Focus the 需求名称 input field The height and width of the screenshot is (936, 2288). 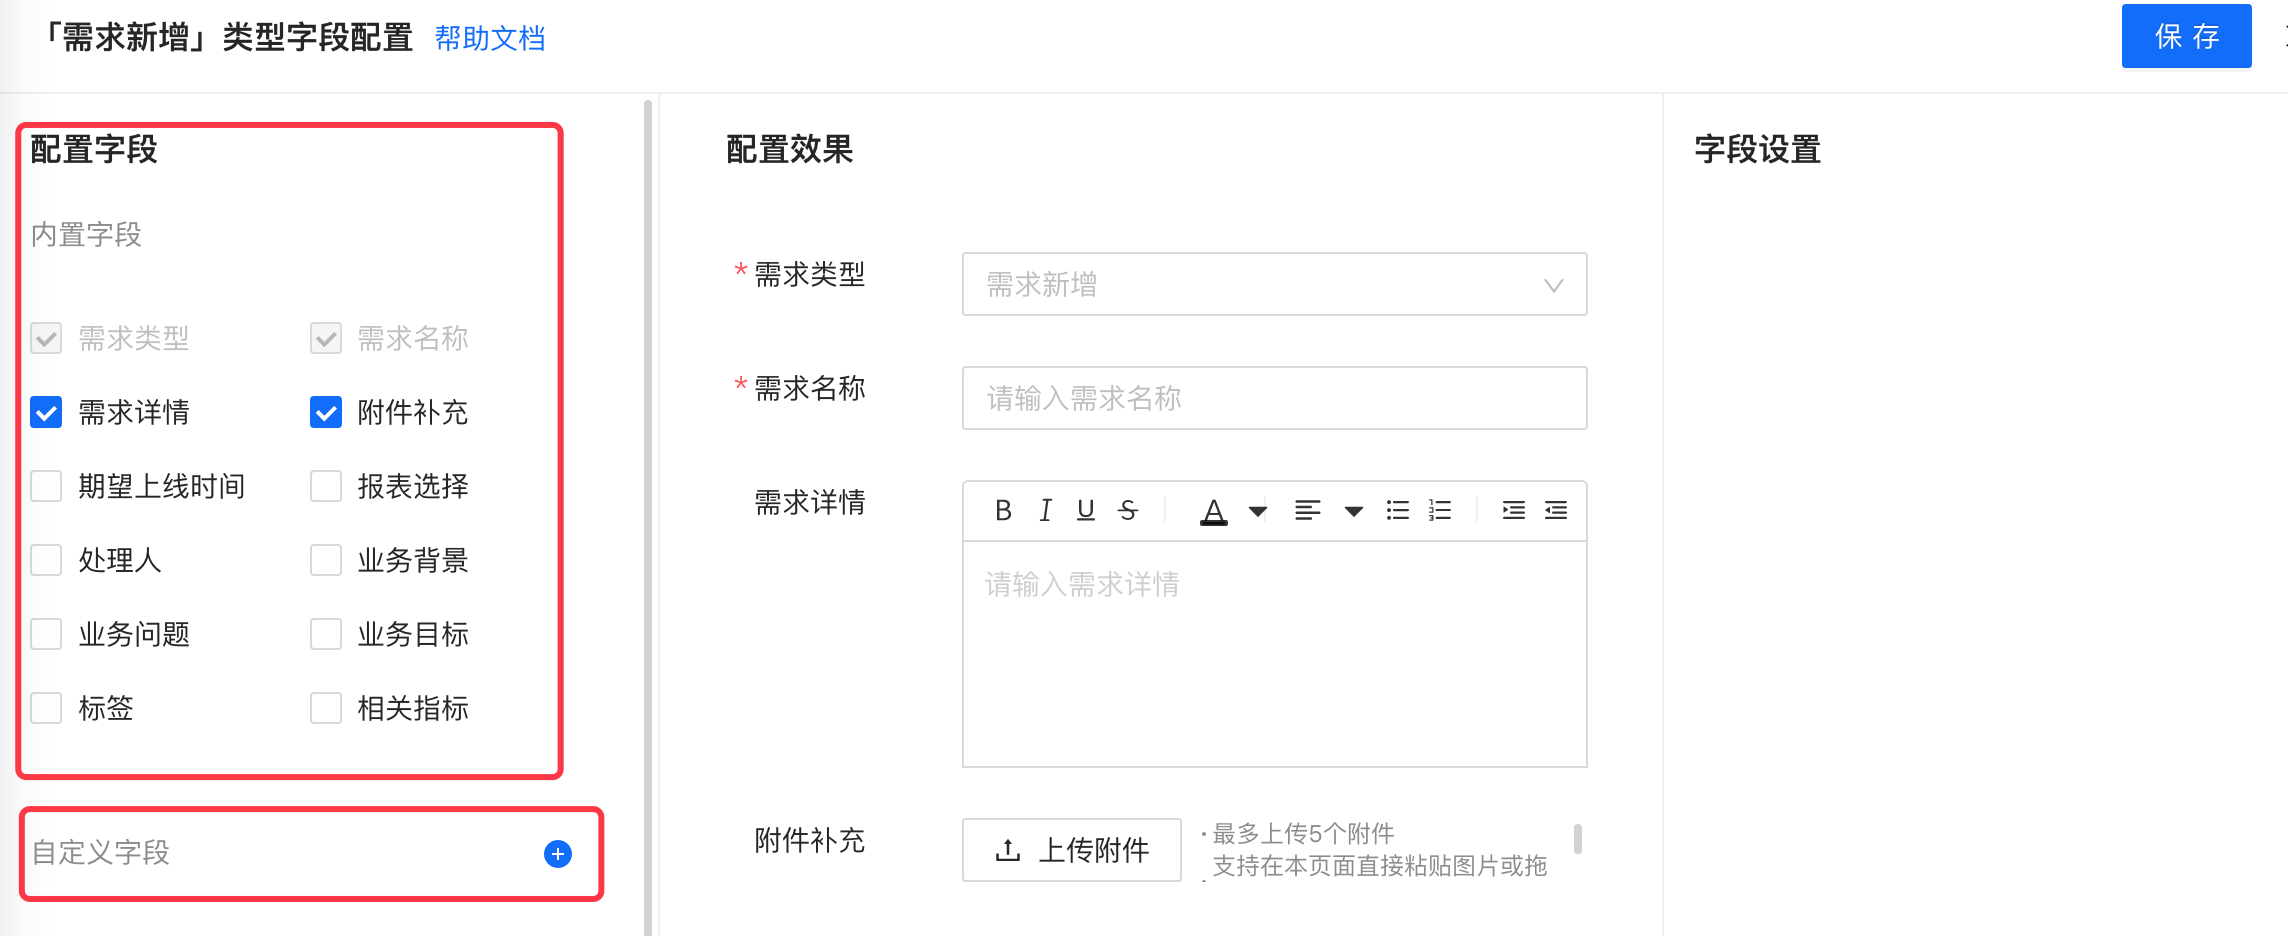pos(1274,399)
